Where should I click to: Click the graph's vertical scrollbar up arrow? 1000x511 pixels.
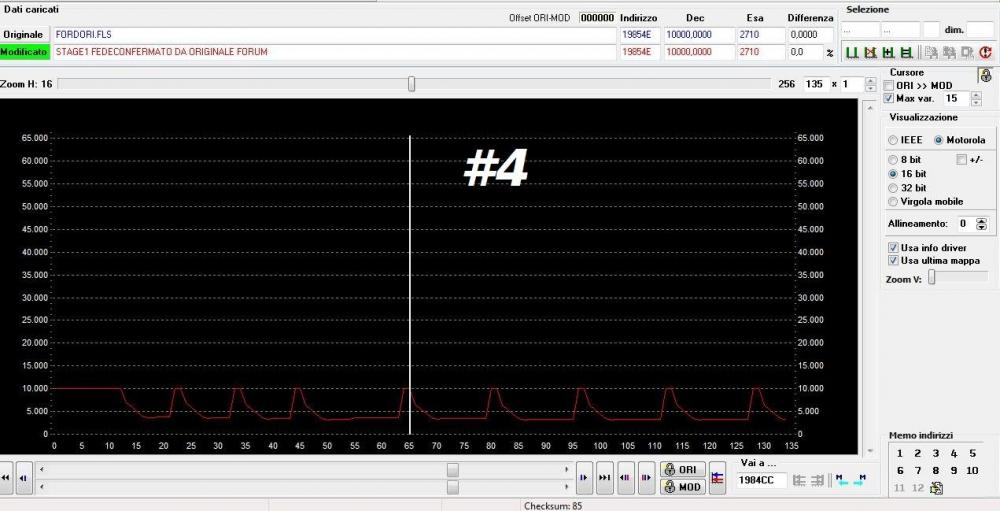pyautogui.click(x=871, y=108)
